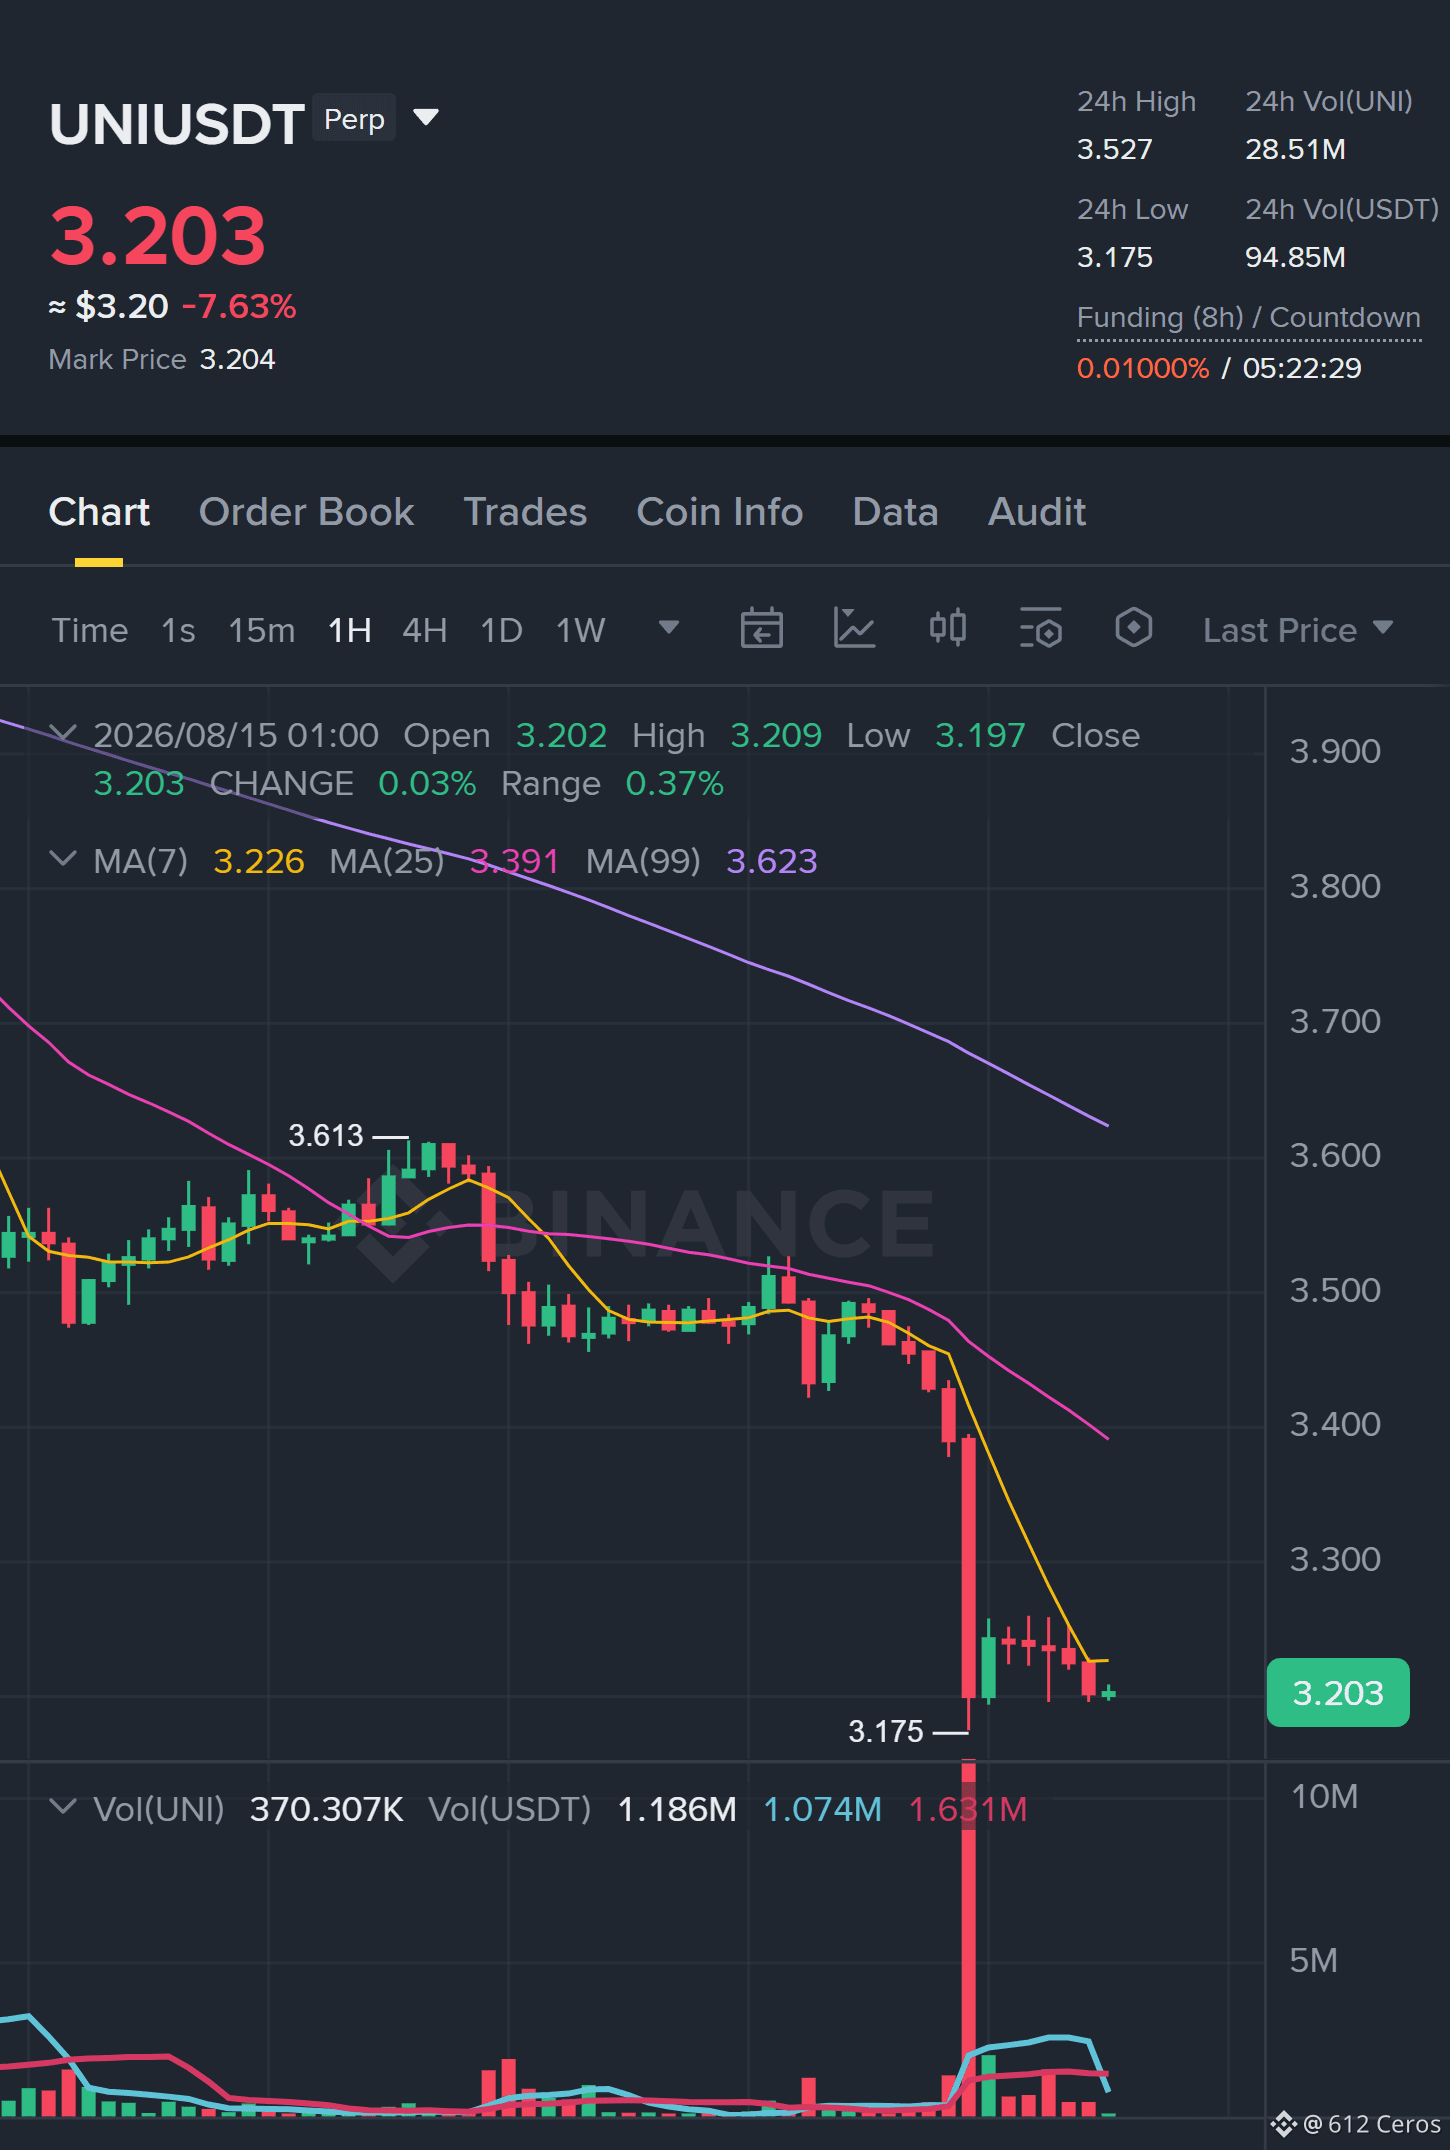Open the Trades tab
Image resolution: width=1450 pixels, height=2150 pixels.
[525, 512]
